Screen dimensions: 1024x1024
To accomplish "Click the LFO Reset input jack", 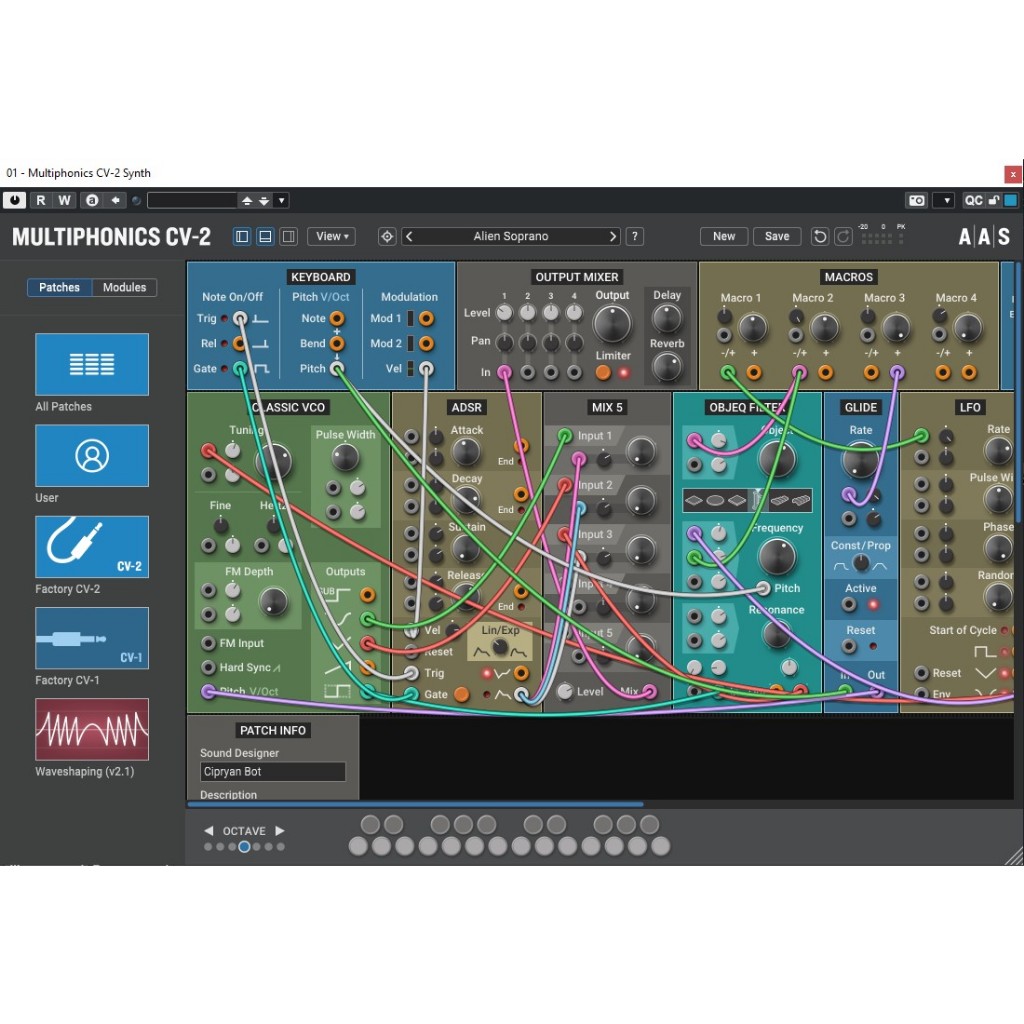I will (x=921, y=673).
